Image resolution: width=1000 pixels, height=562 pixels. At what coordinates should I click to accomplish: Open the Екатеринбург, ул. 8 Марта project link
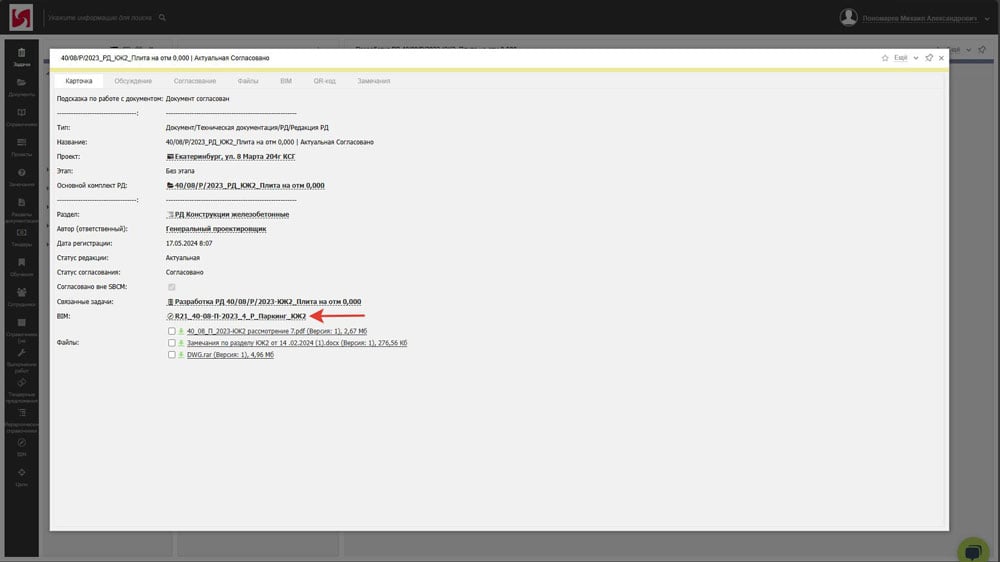point(234,157)
